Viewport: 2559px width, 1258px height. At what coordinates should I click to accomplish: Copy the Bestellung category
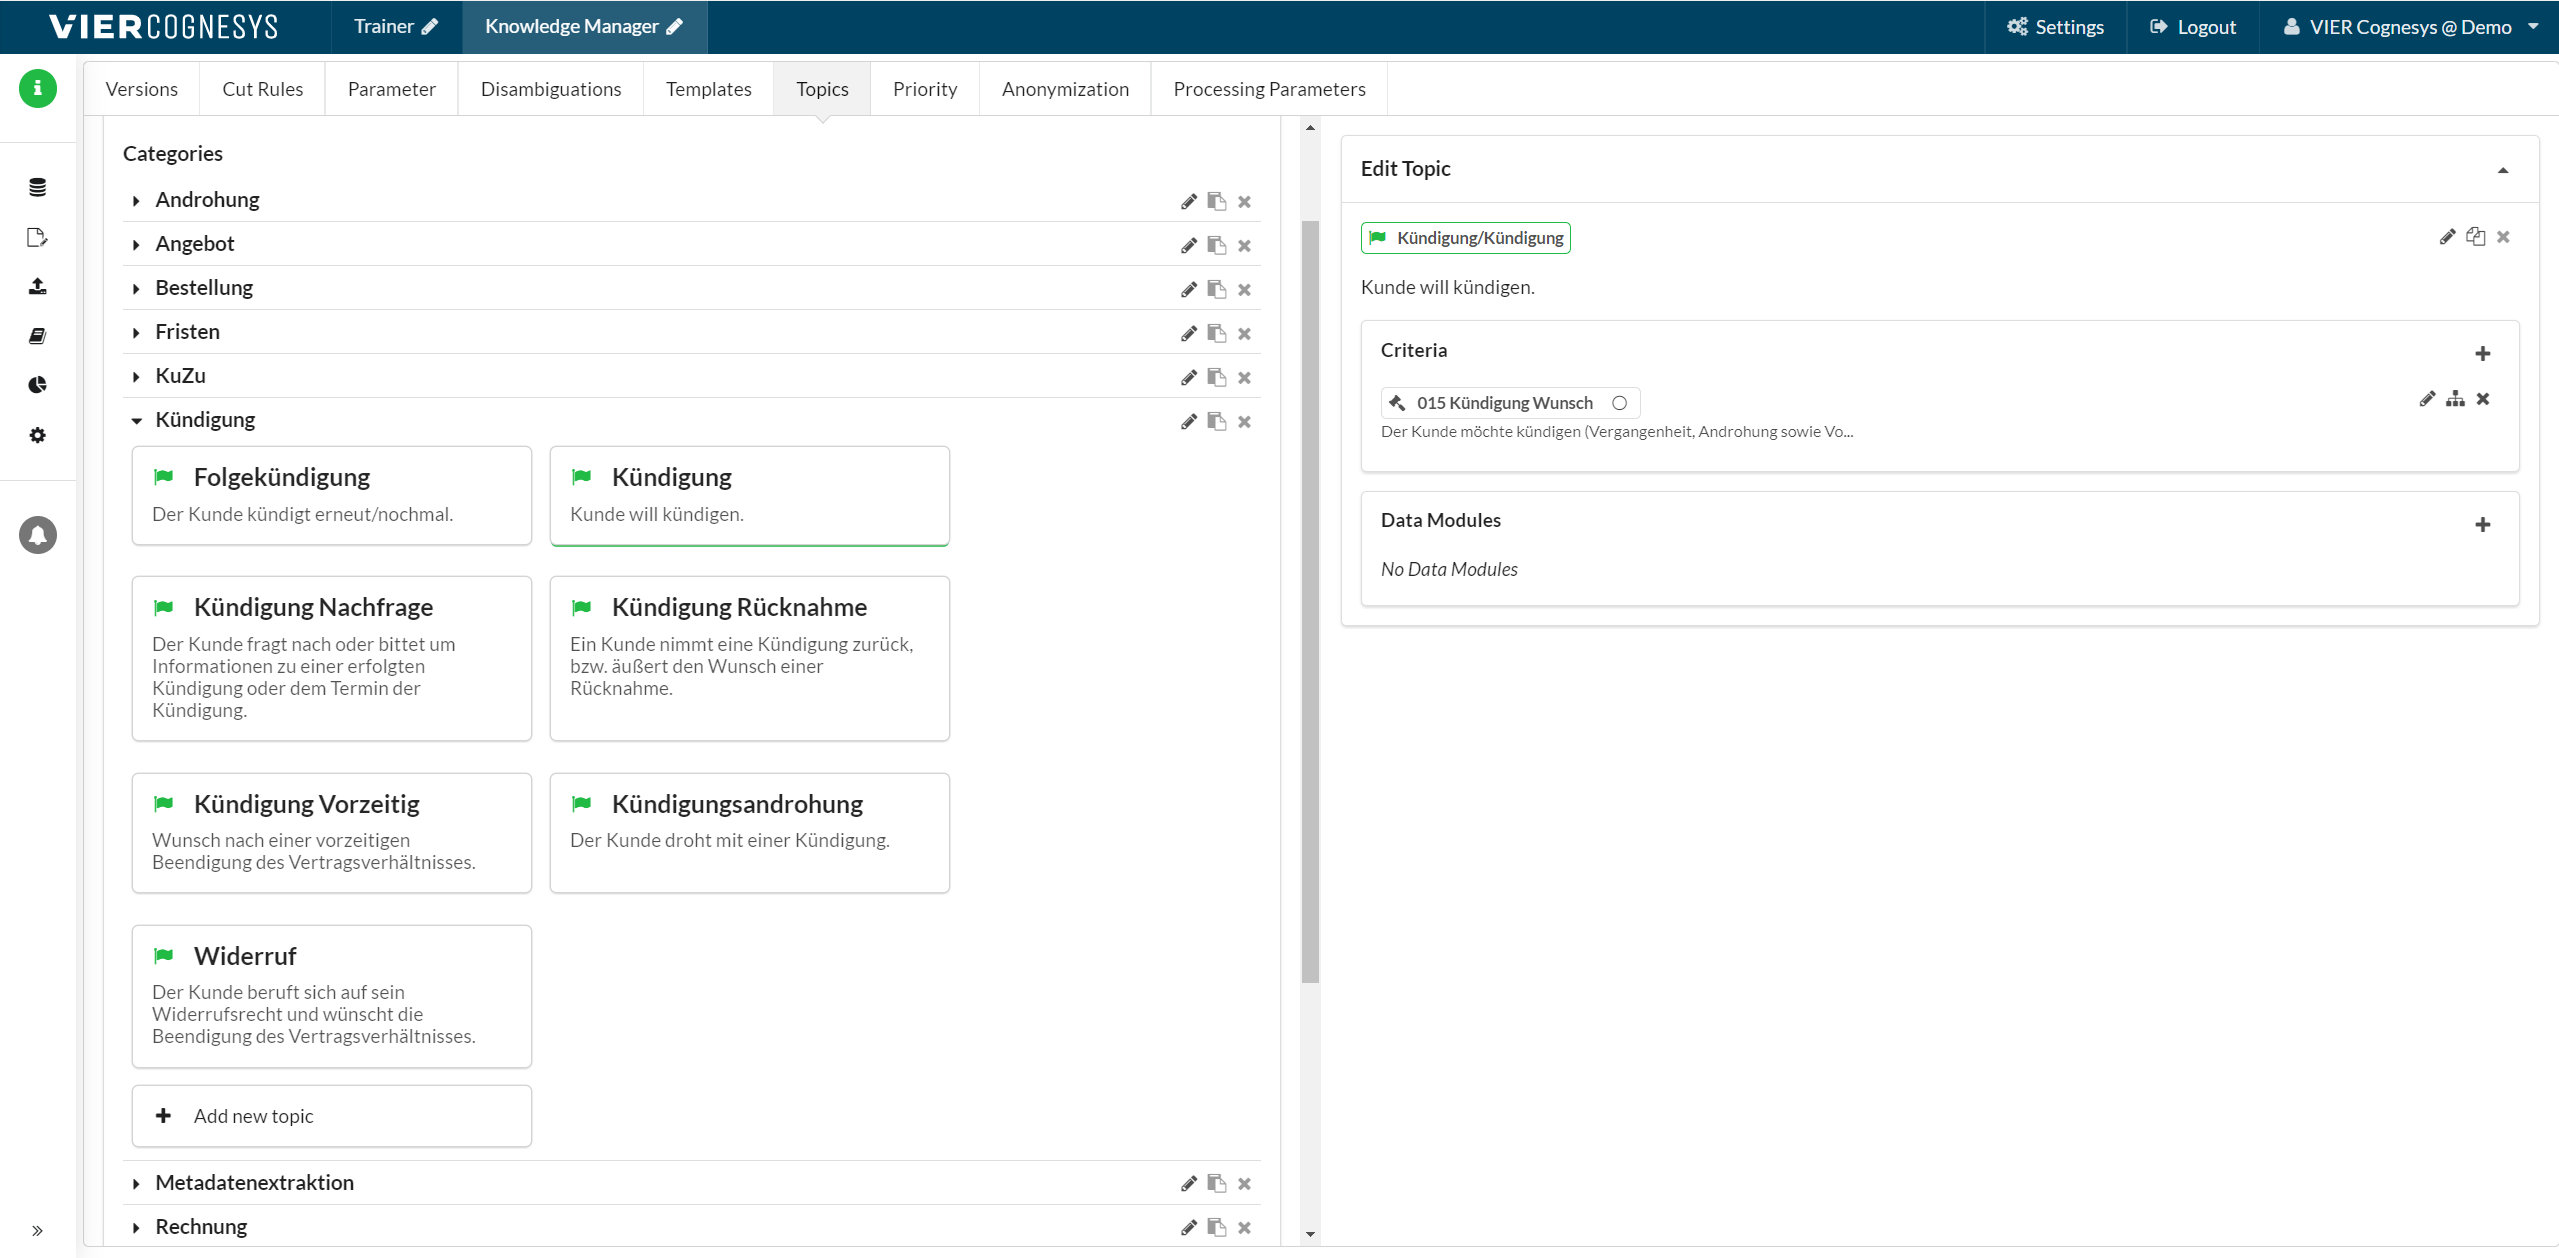coord(1216,289)
